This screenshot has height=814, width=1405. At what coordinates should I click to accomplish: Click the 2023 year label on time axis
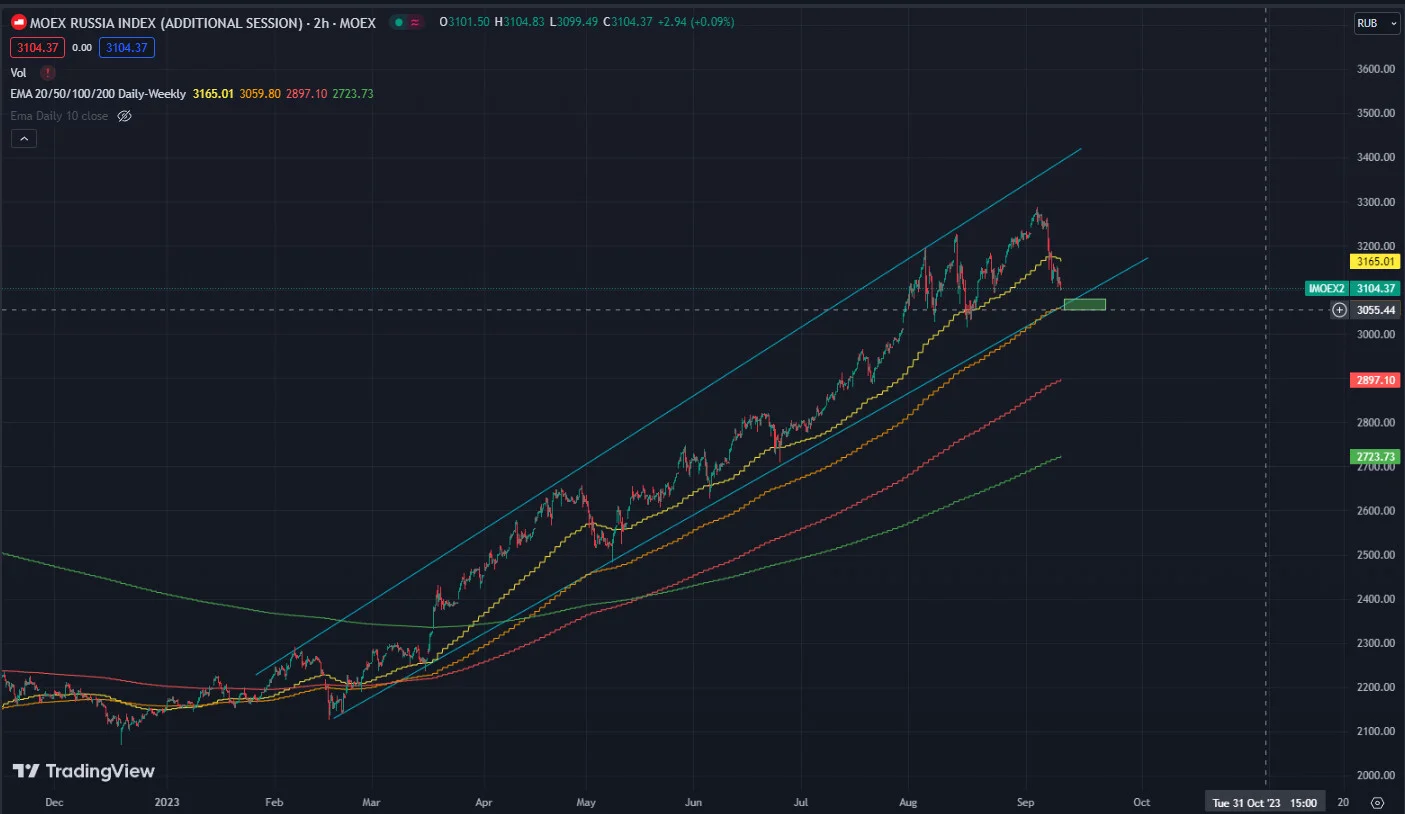tap(166, 802)
